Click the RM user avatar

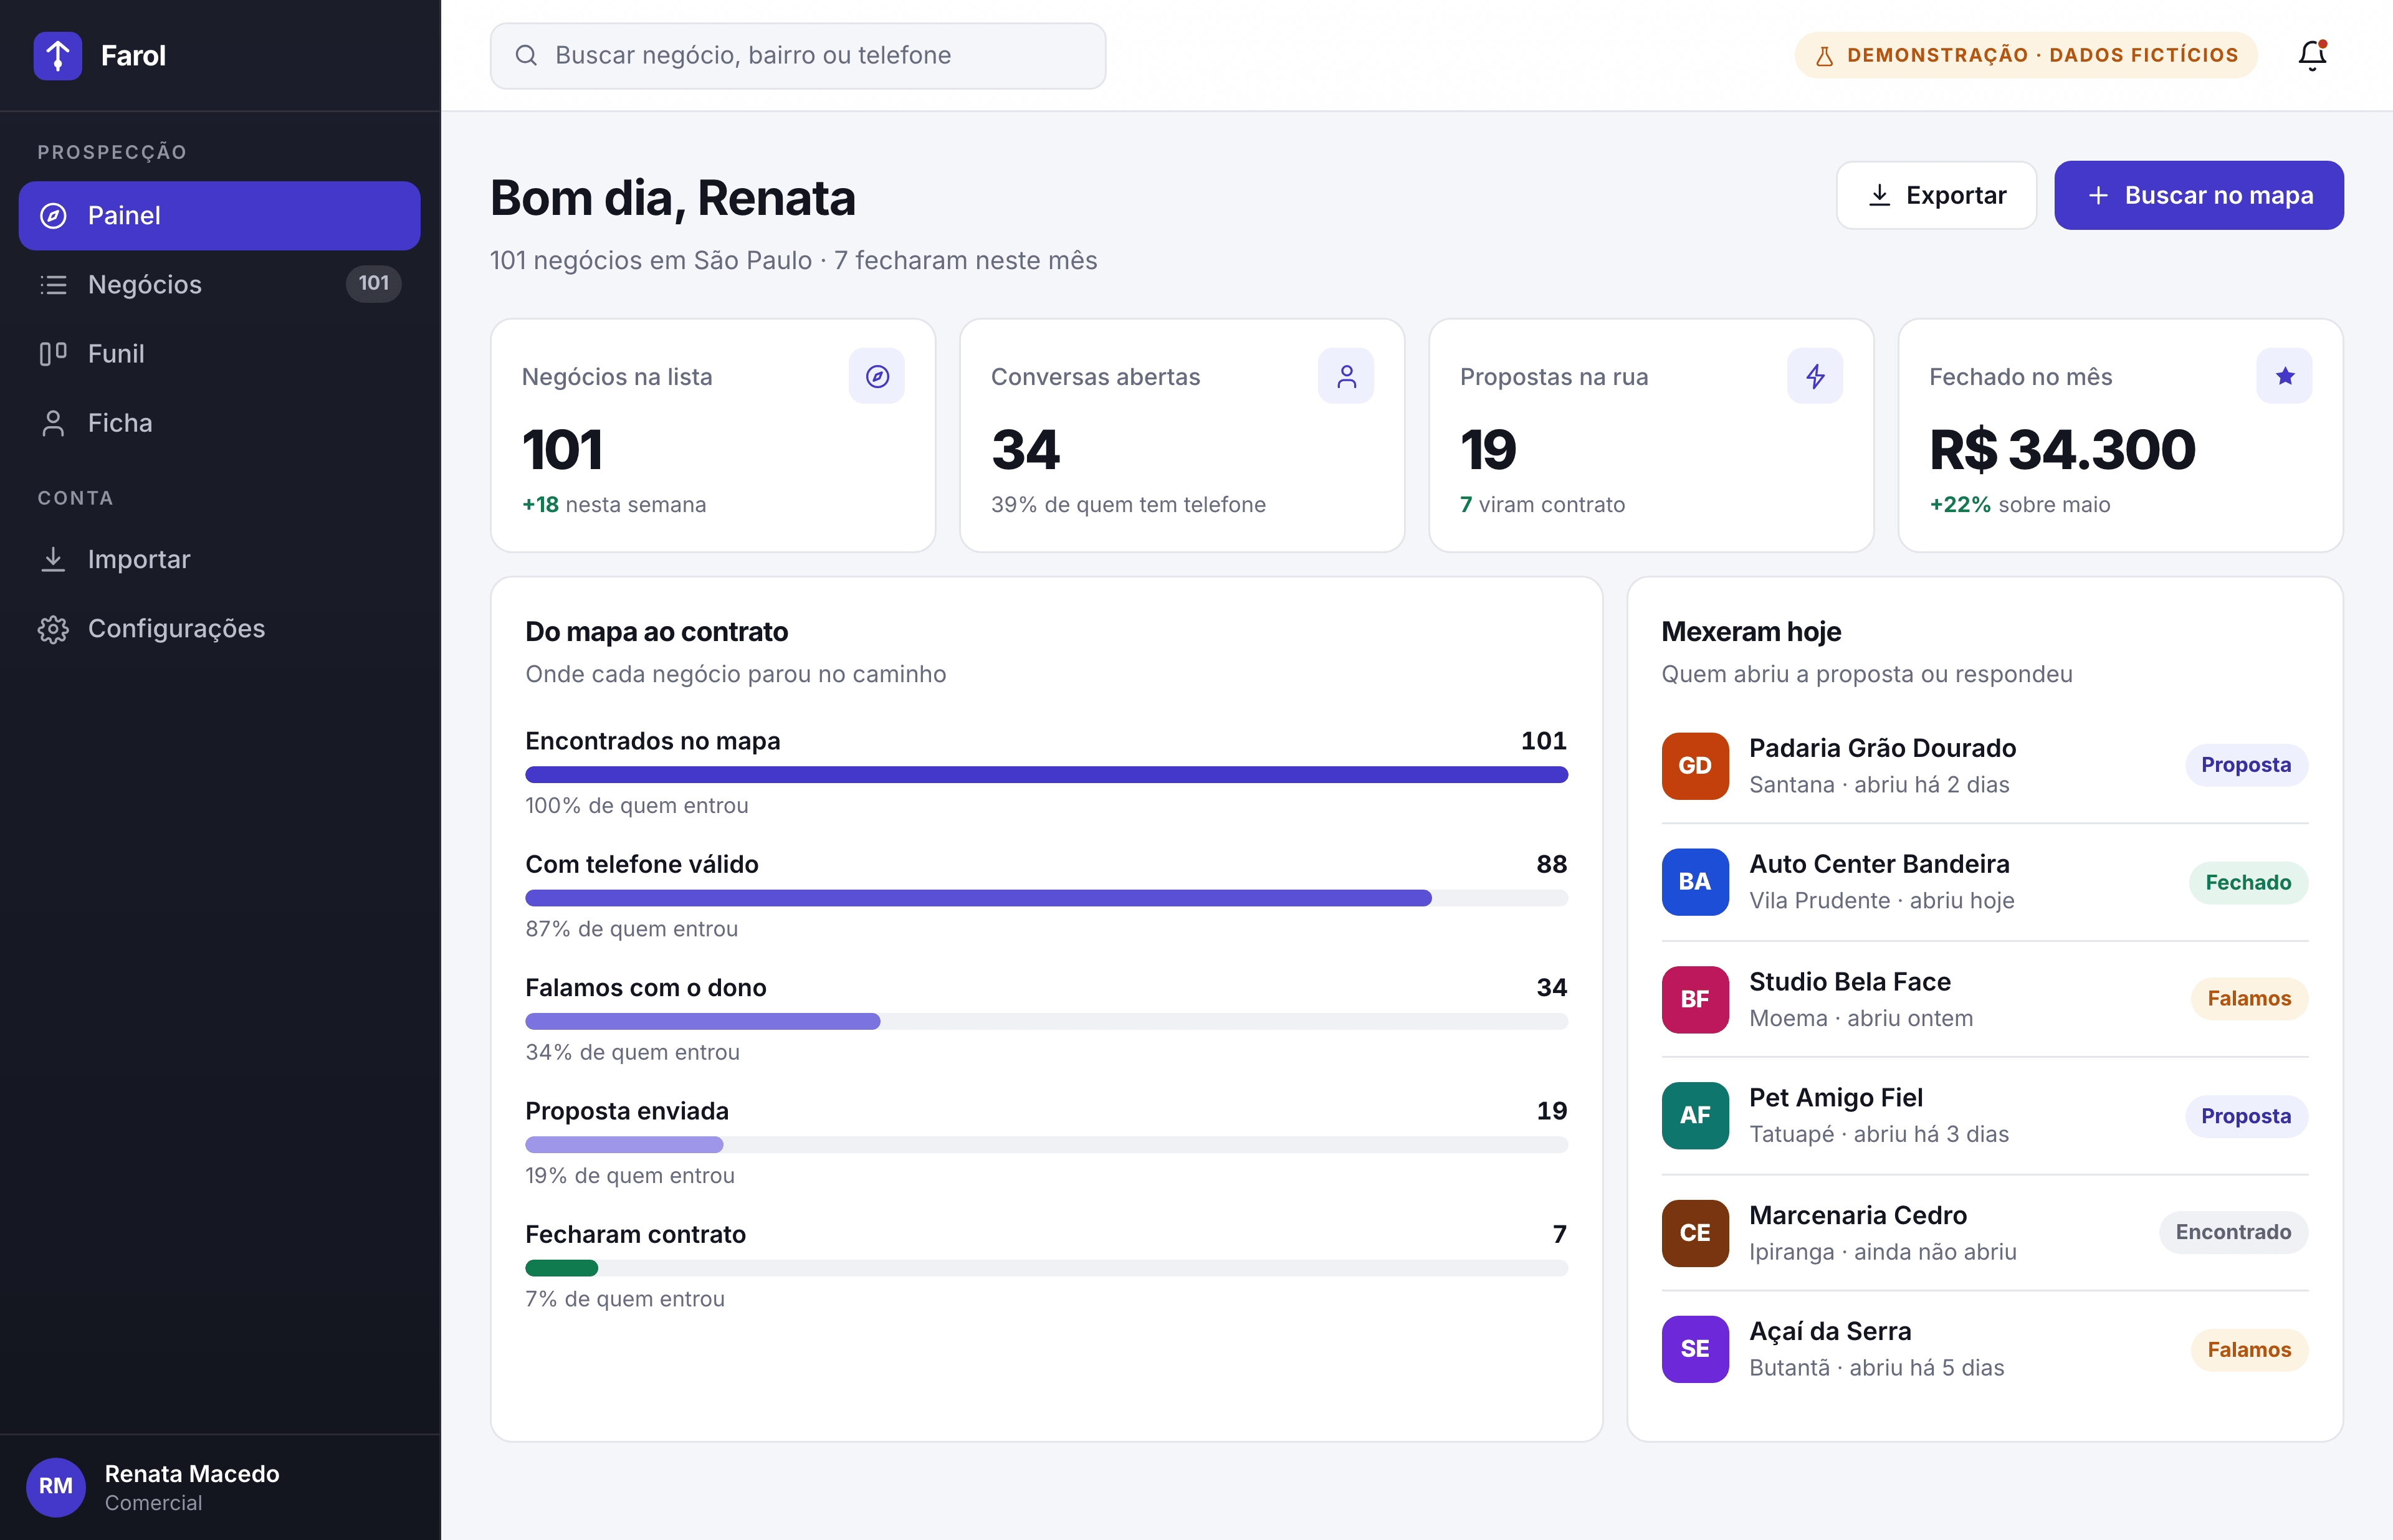[56, 1486]
